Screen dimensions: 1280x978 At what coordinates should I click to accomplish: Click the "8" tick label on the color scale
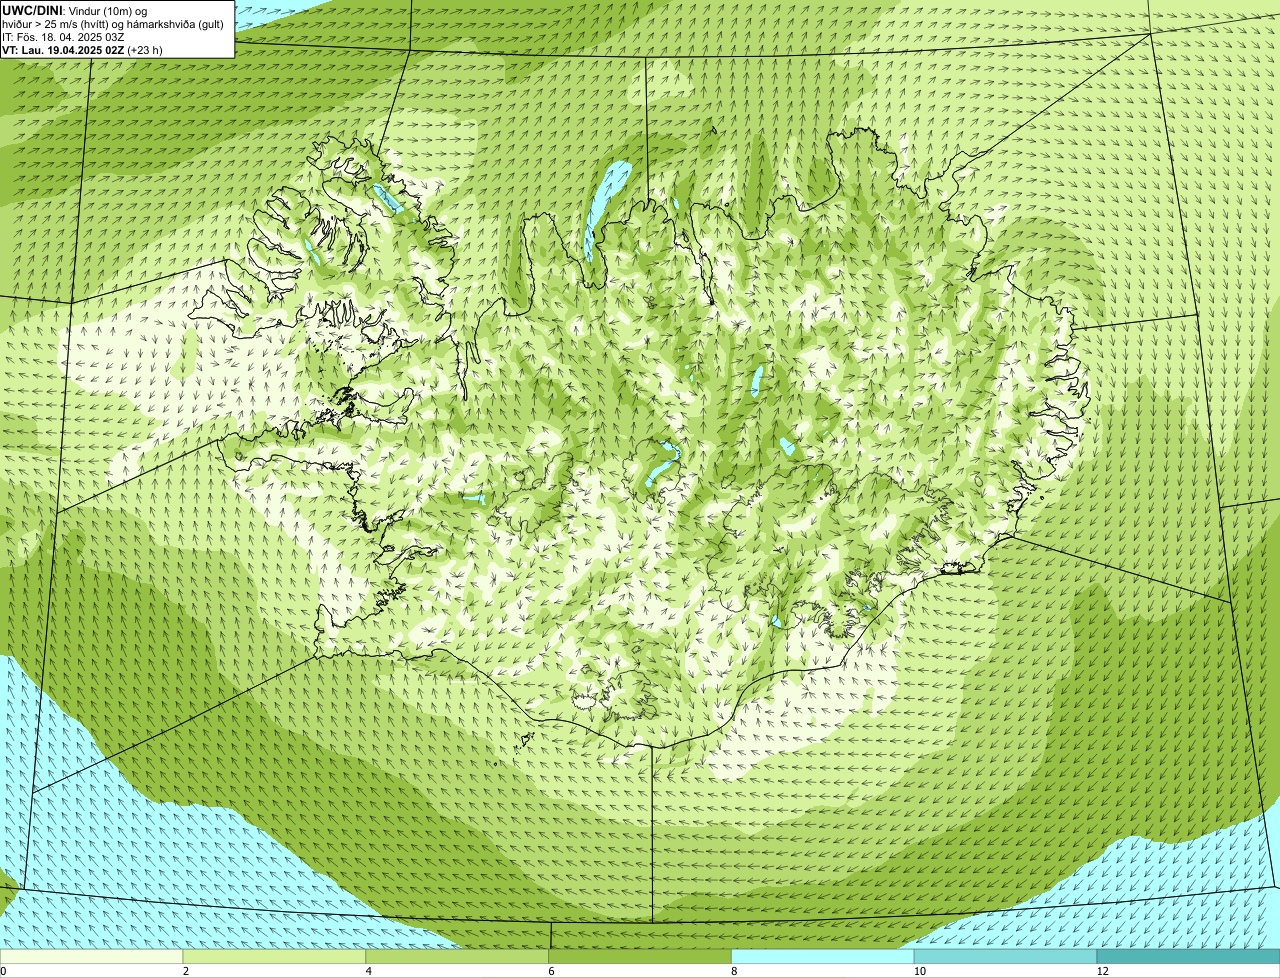click(x=734, y=971)
